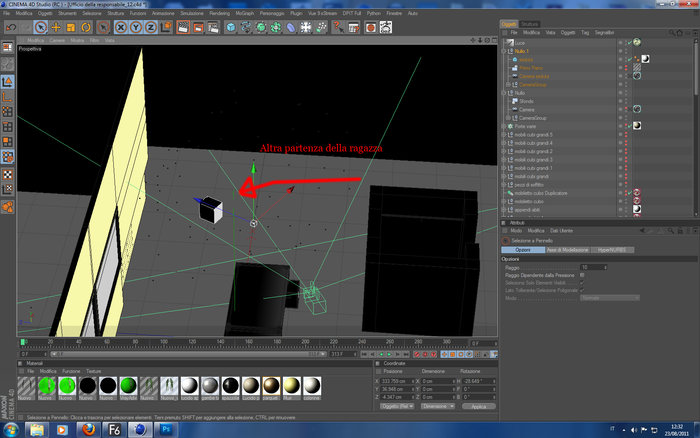Screen dimensions: 700x438
Task: Enable Raggio Dipendente dalla Pressione checkbox
Action: tap(582, 275)
